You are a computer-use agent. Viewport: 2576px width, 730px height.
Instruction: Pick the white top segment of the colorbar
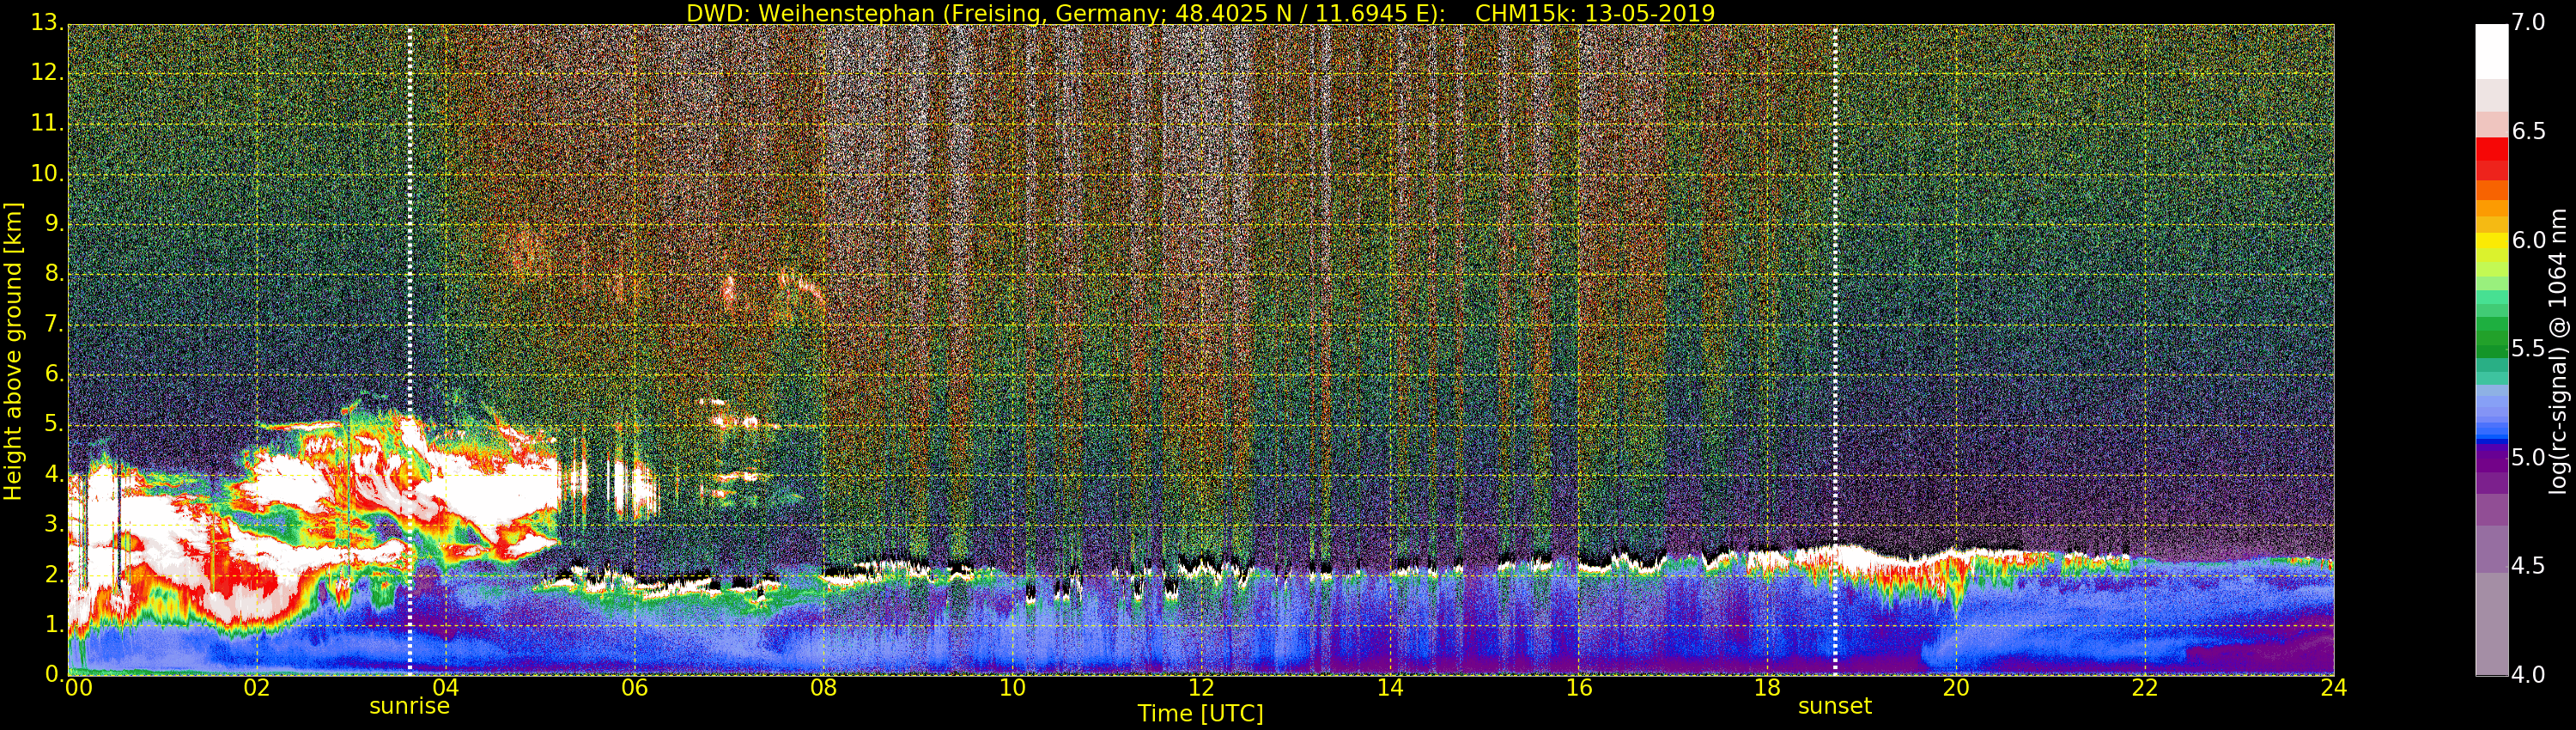click(x=2491, y=50)
